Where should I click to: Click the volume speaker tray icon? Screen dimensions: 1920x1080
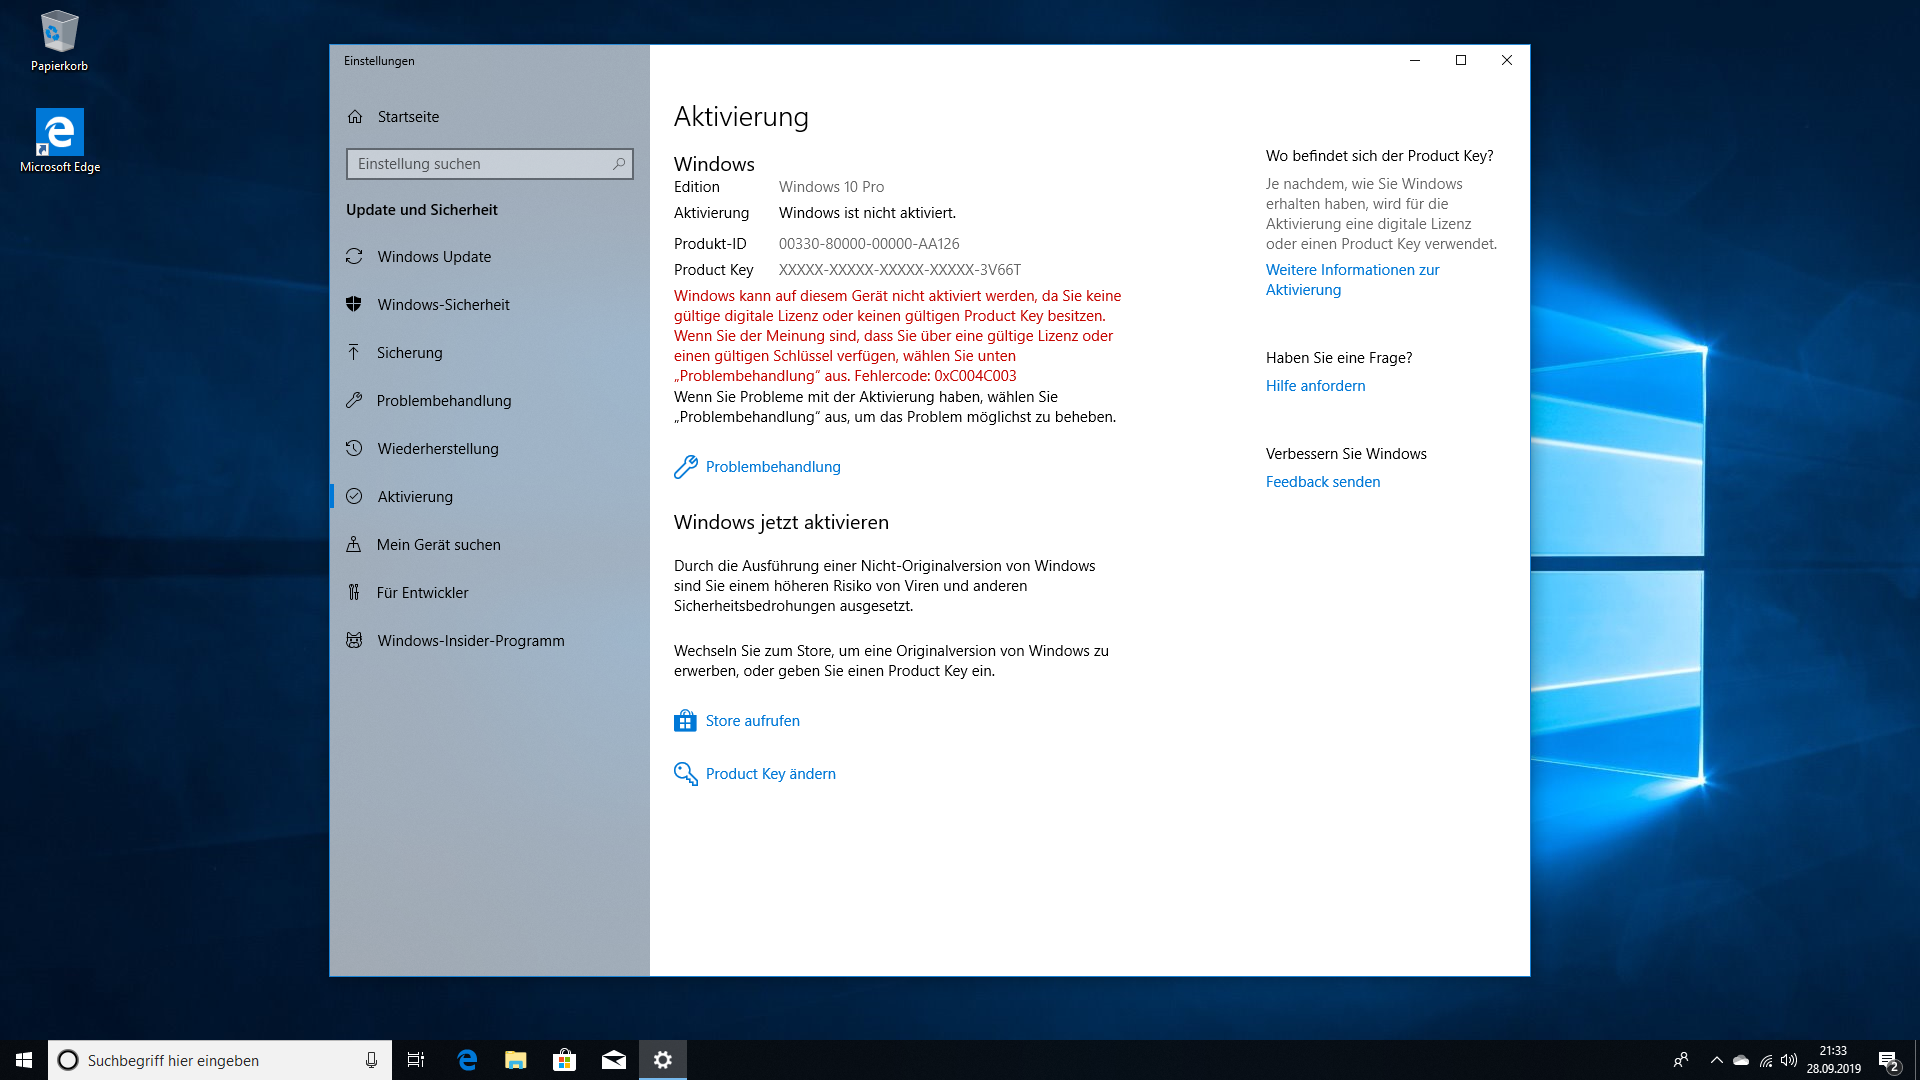pos(1789,1060)
